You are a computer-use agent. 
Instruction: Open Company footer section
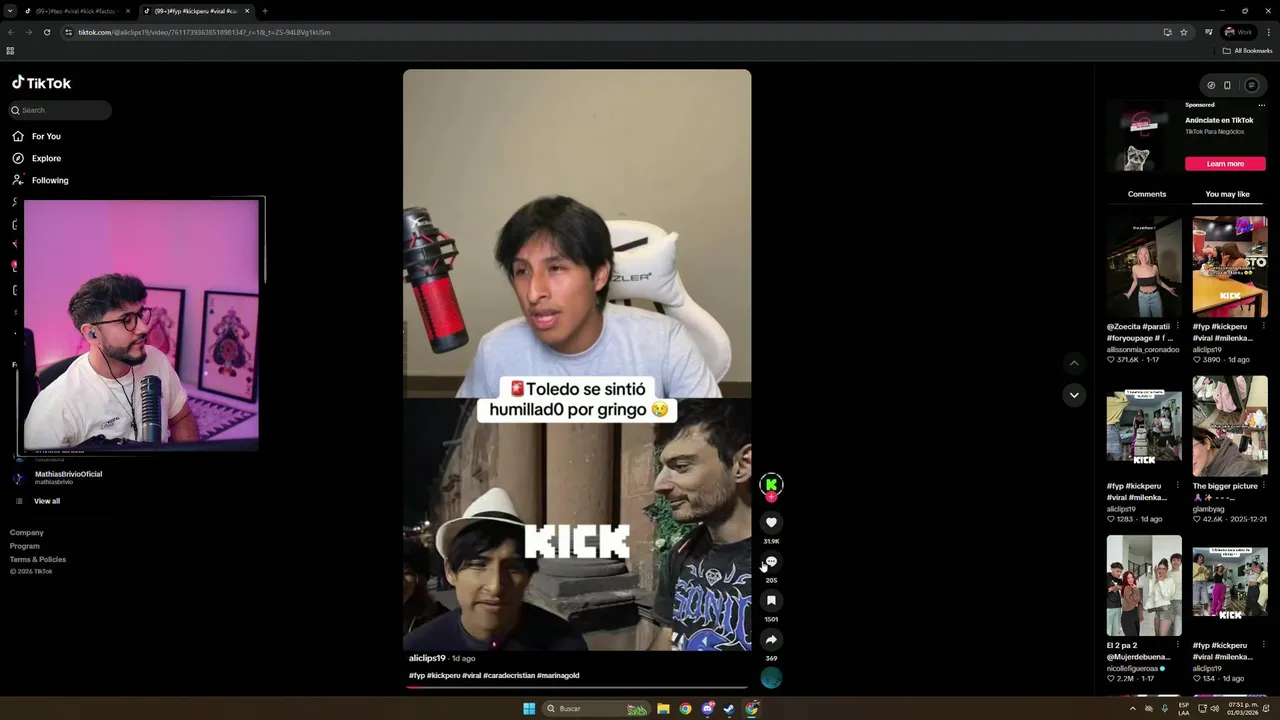27,533
